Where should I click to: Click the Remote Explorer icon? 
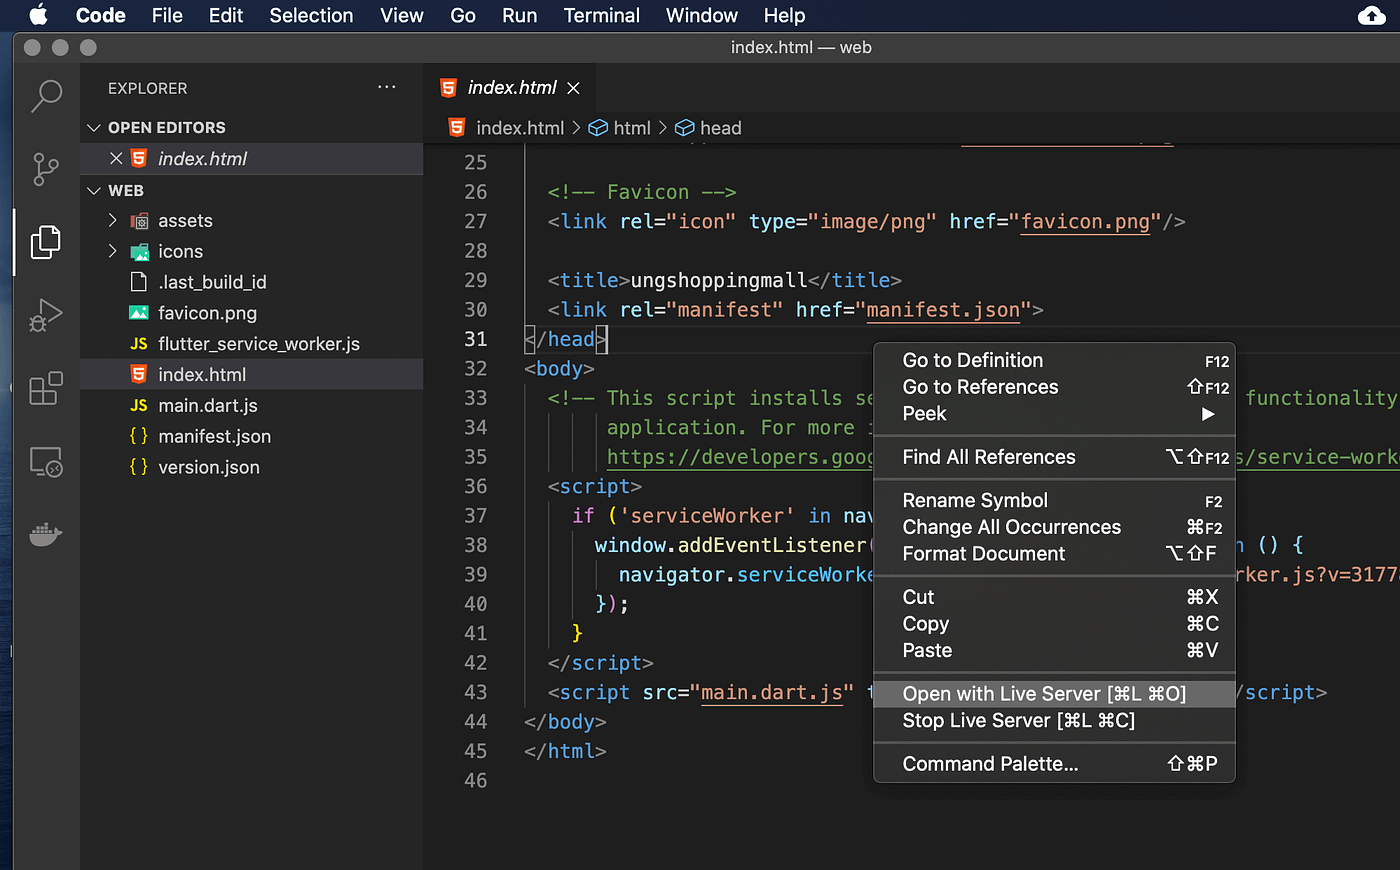(45, 461)
